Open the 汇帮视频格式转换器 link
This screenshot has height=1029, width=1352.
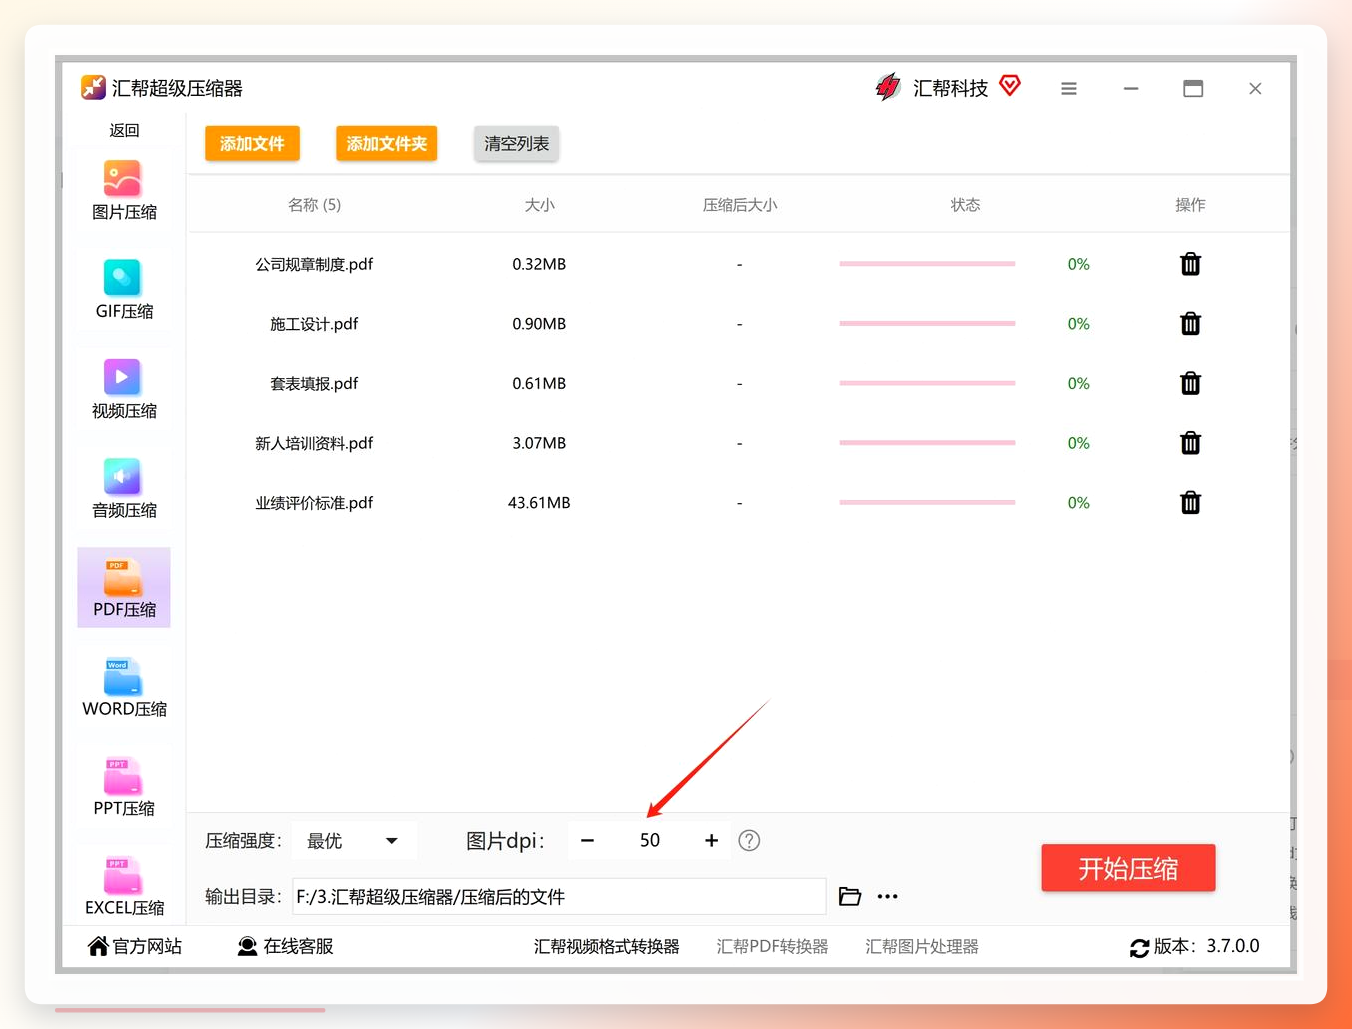pos(606,946)
